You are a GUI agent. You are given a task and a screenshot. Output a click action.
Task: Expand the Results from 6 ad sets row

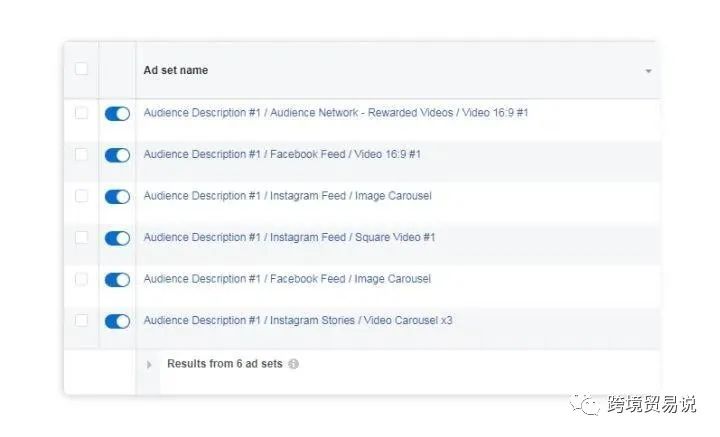coord(149,365)
